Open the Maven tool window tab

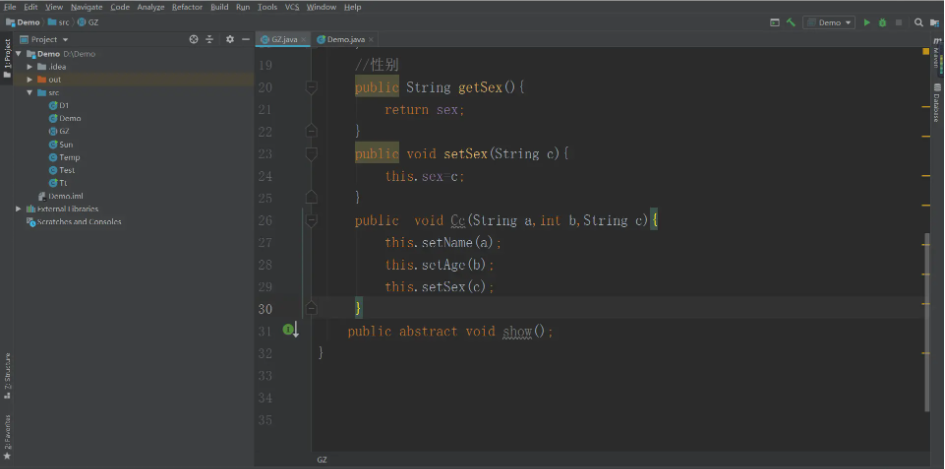coord(937,54)
